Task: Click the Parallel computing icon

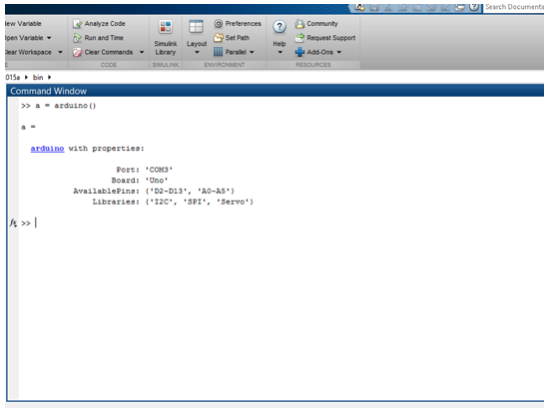Action: click(x=218, y=52)
